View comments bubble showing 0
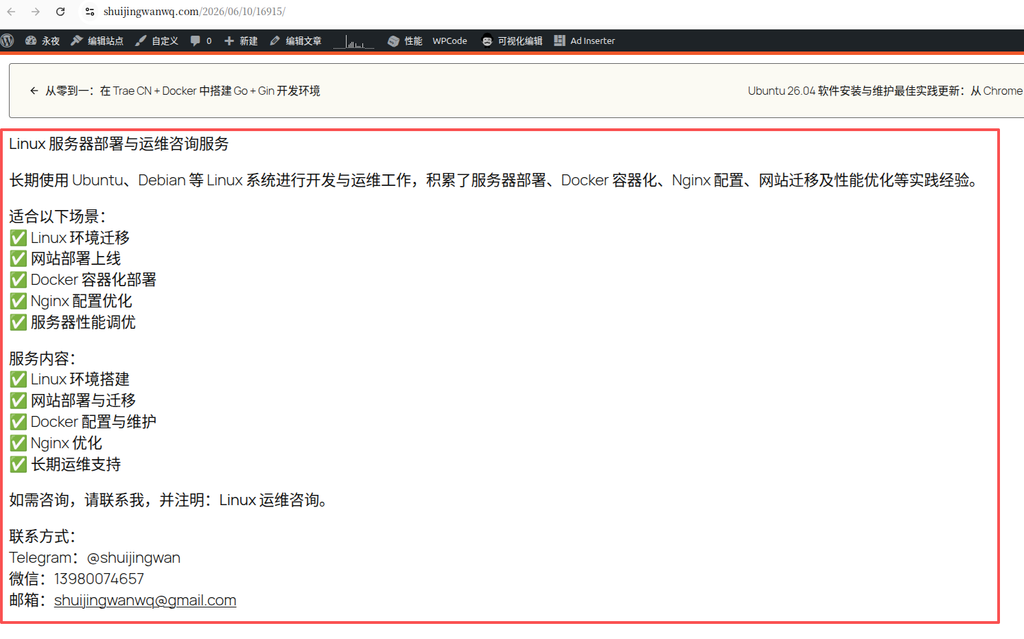The width and height of the screenshot is (1024, 639). click(x=201, y=41)
